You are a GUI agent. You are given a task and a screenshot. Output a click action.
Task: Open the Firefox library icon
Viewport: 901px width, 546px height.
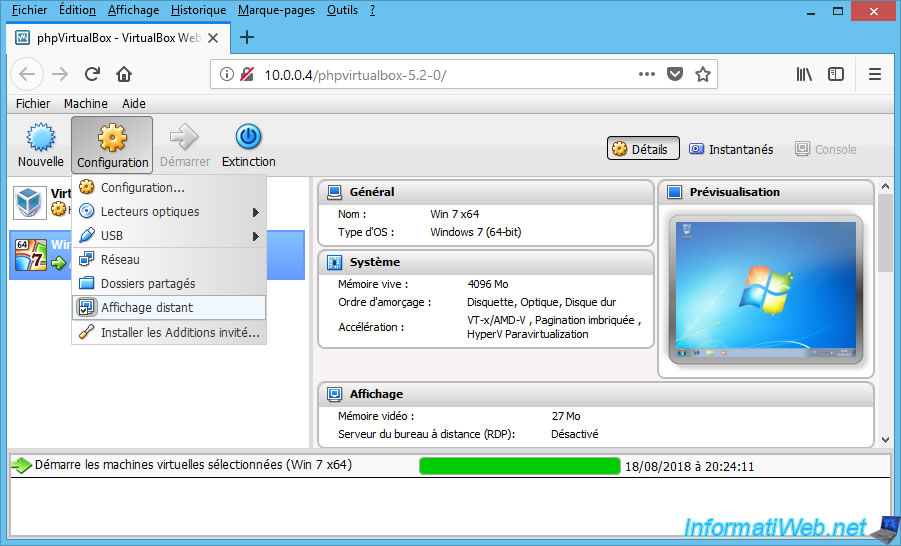[x=804, y=74]
